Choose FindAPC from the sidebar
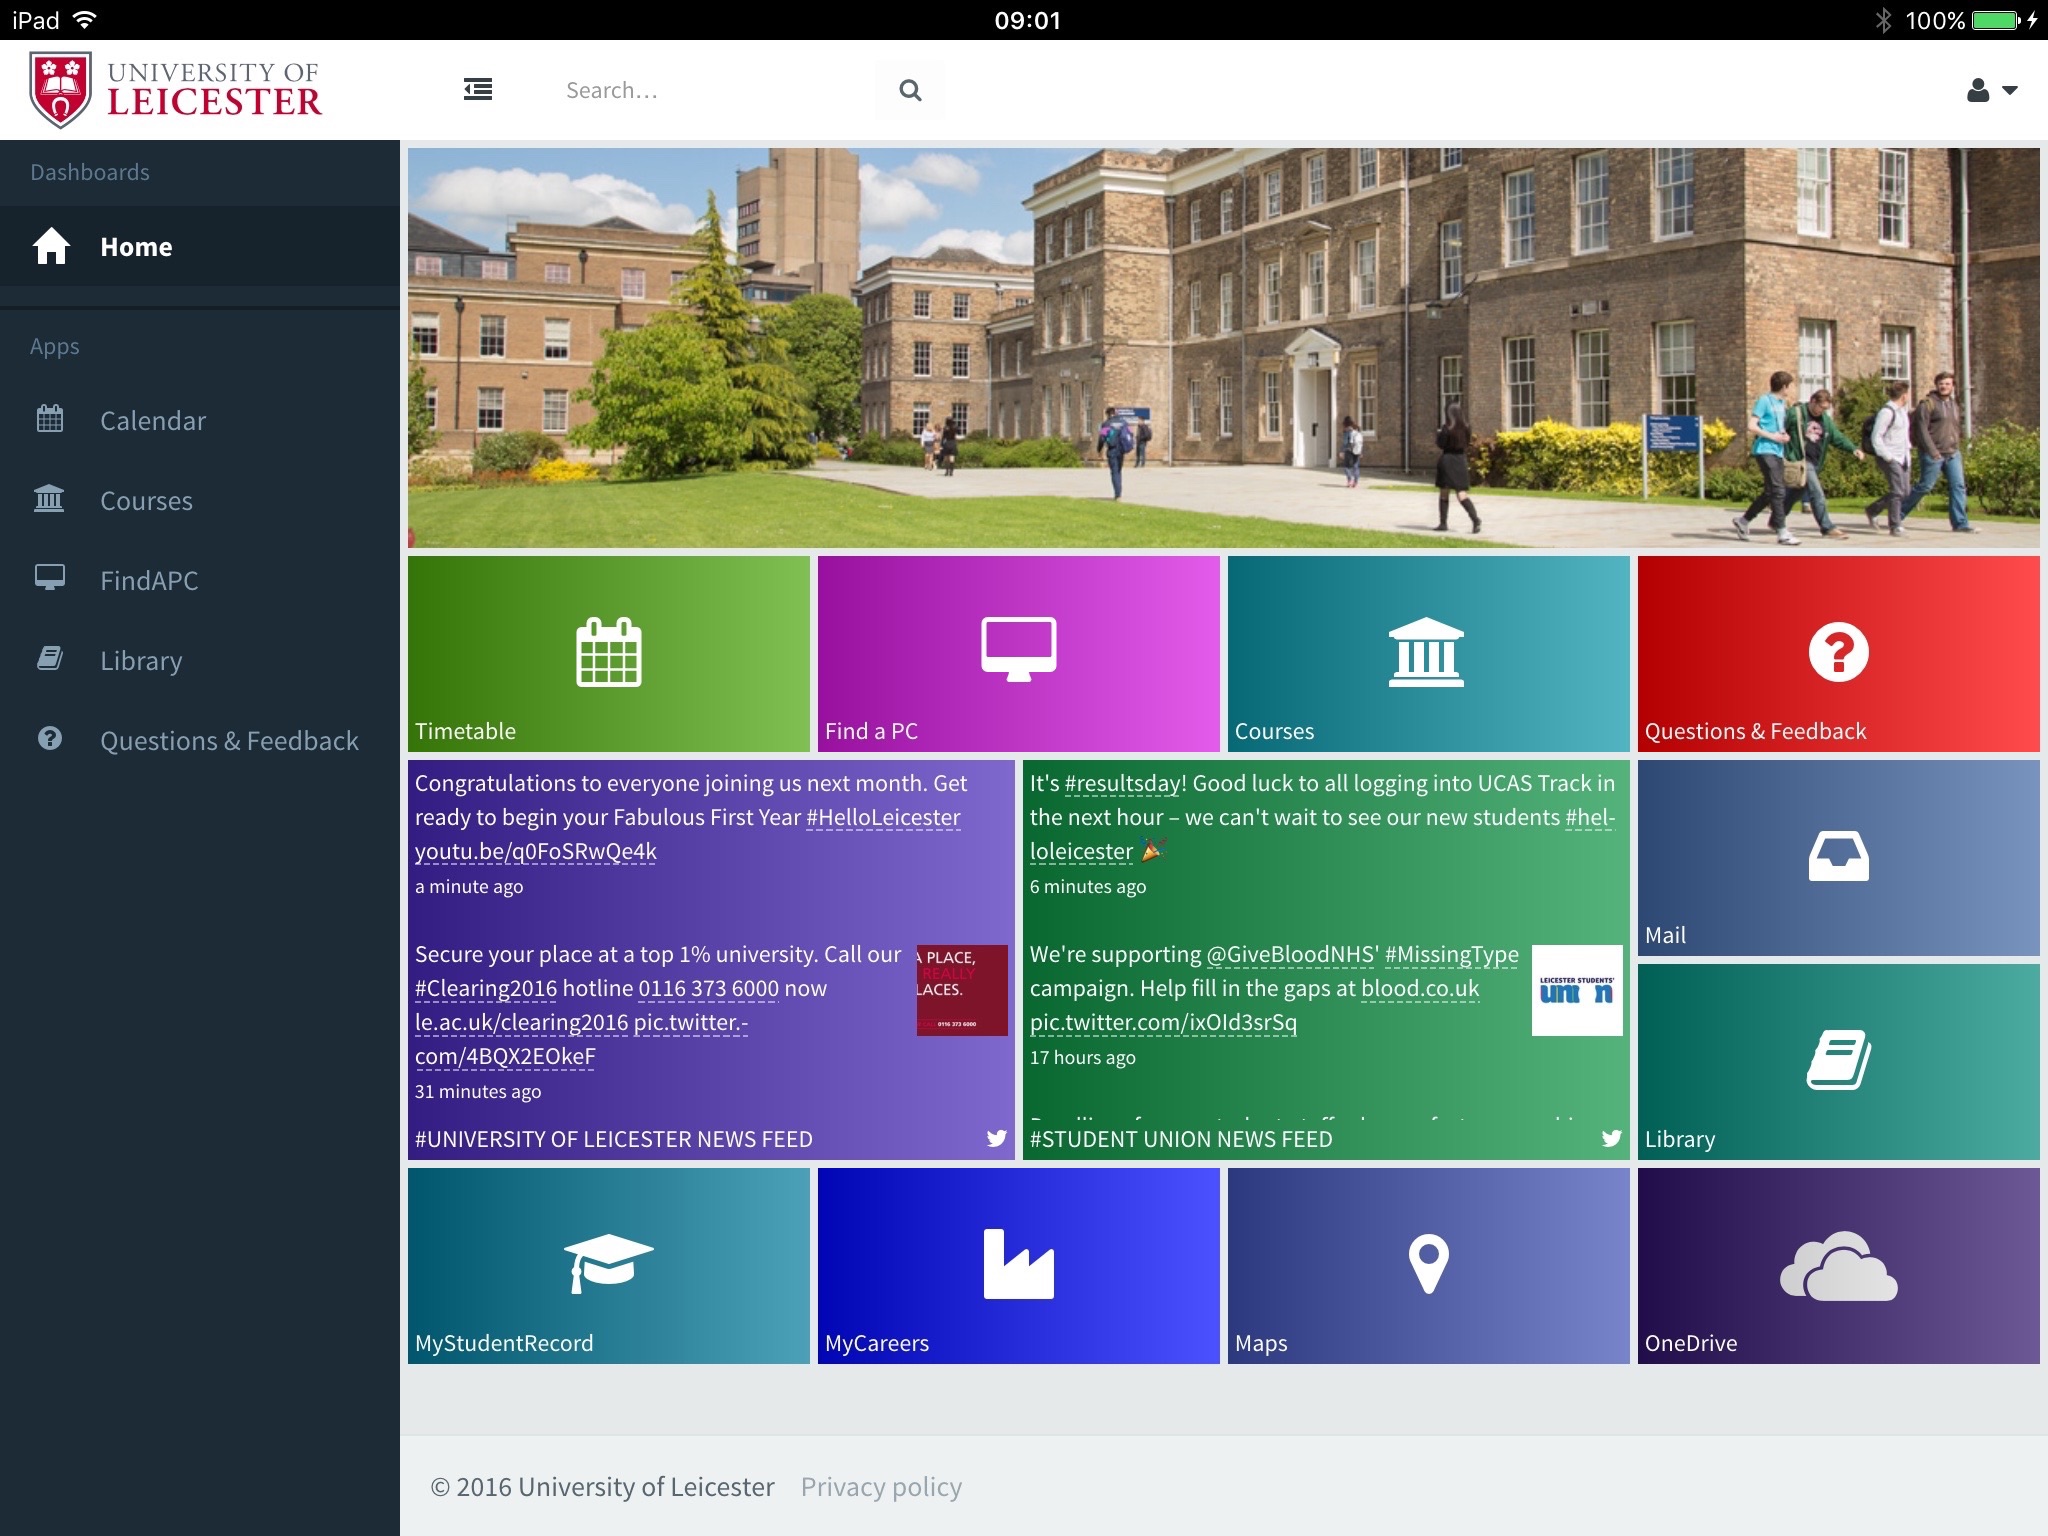2048x1536 pixels. 148,580
